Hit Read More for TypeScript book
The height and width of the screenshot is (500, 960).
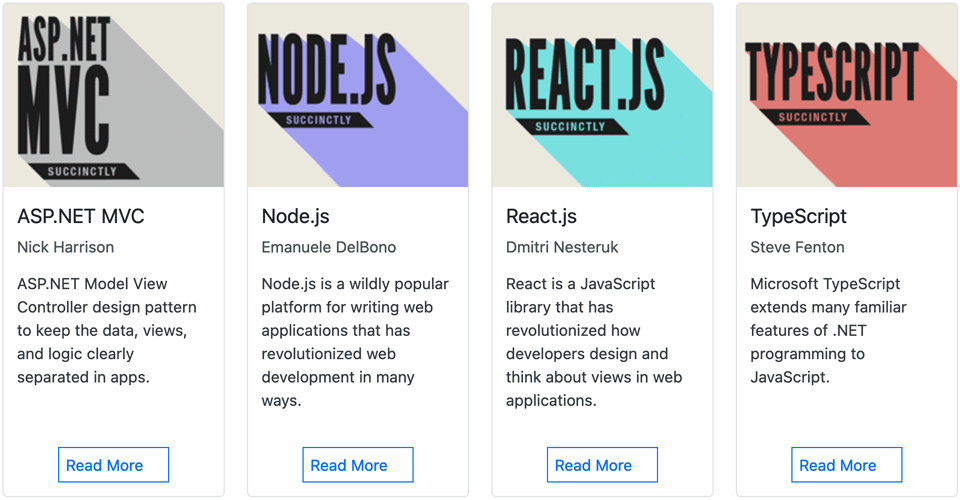coord(847,465)
